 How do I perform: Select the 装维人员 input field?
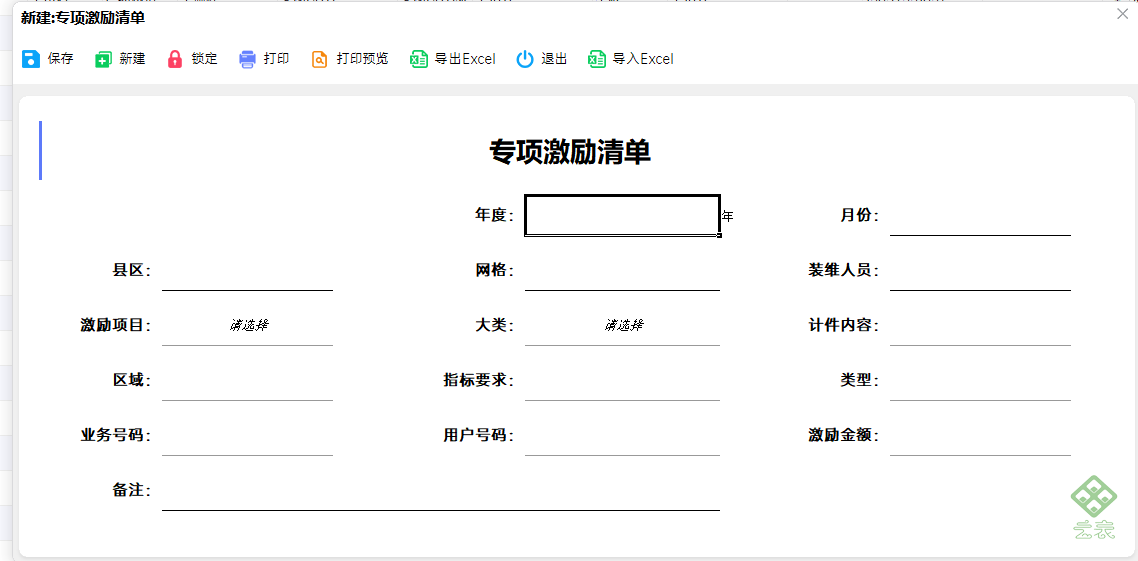[981, 271]
